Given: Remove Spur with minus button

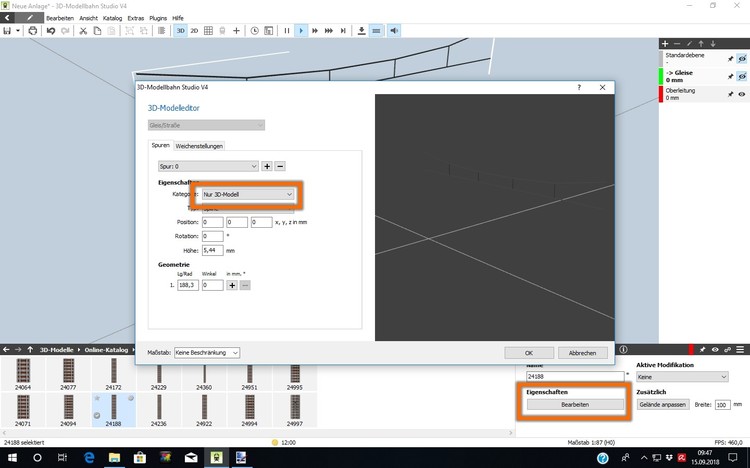Looking at the screenshot, I should tap(280, 166).
